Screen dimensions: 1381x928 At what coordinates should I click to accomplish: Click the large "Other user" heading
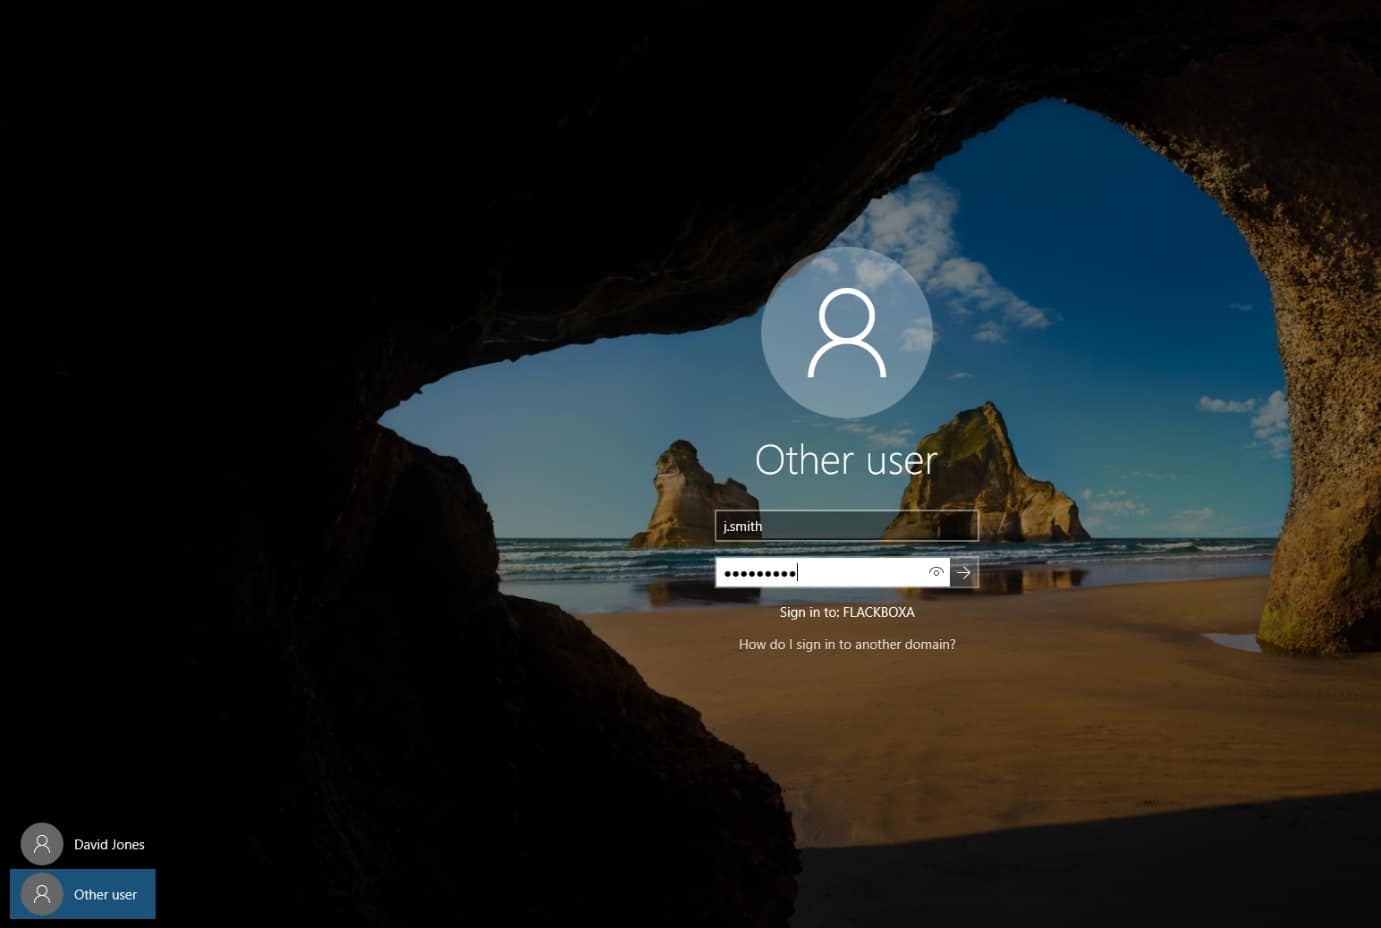pos(846,460)
